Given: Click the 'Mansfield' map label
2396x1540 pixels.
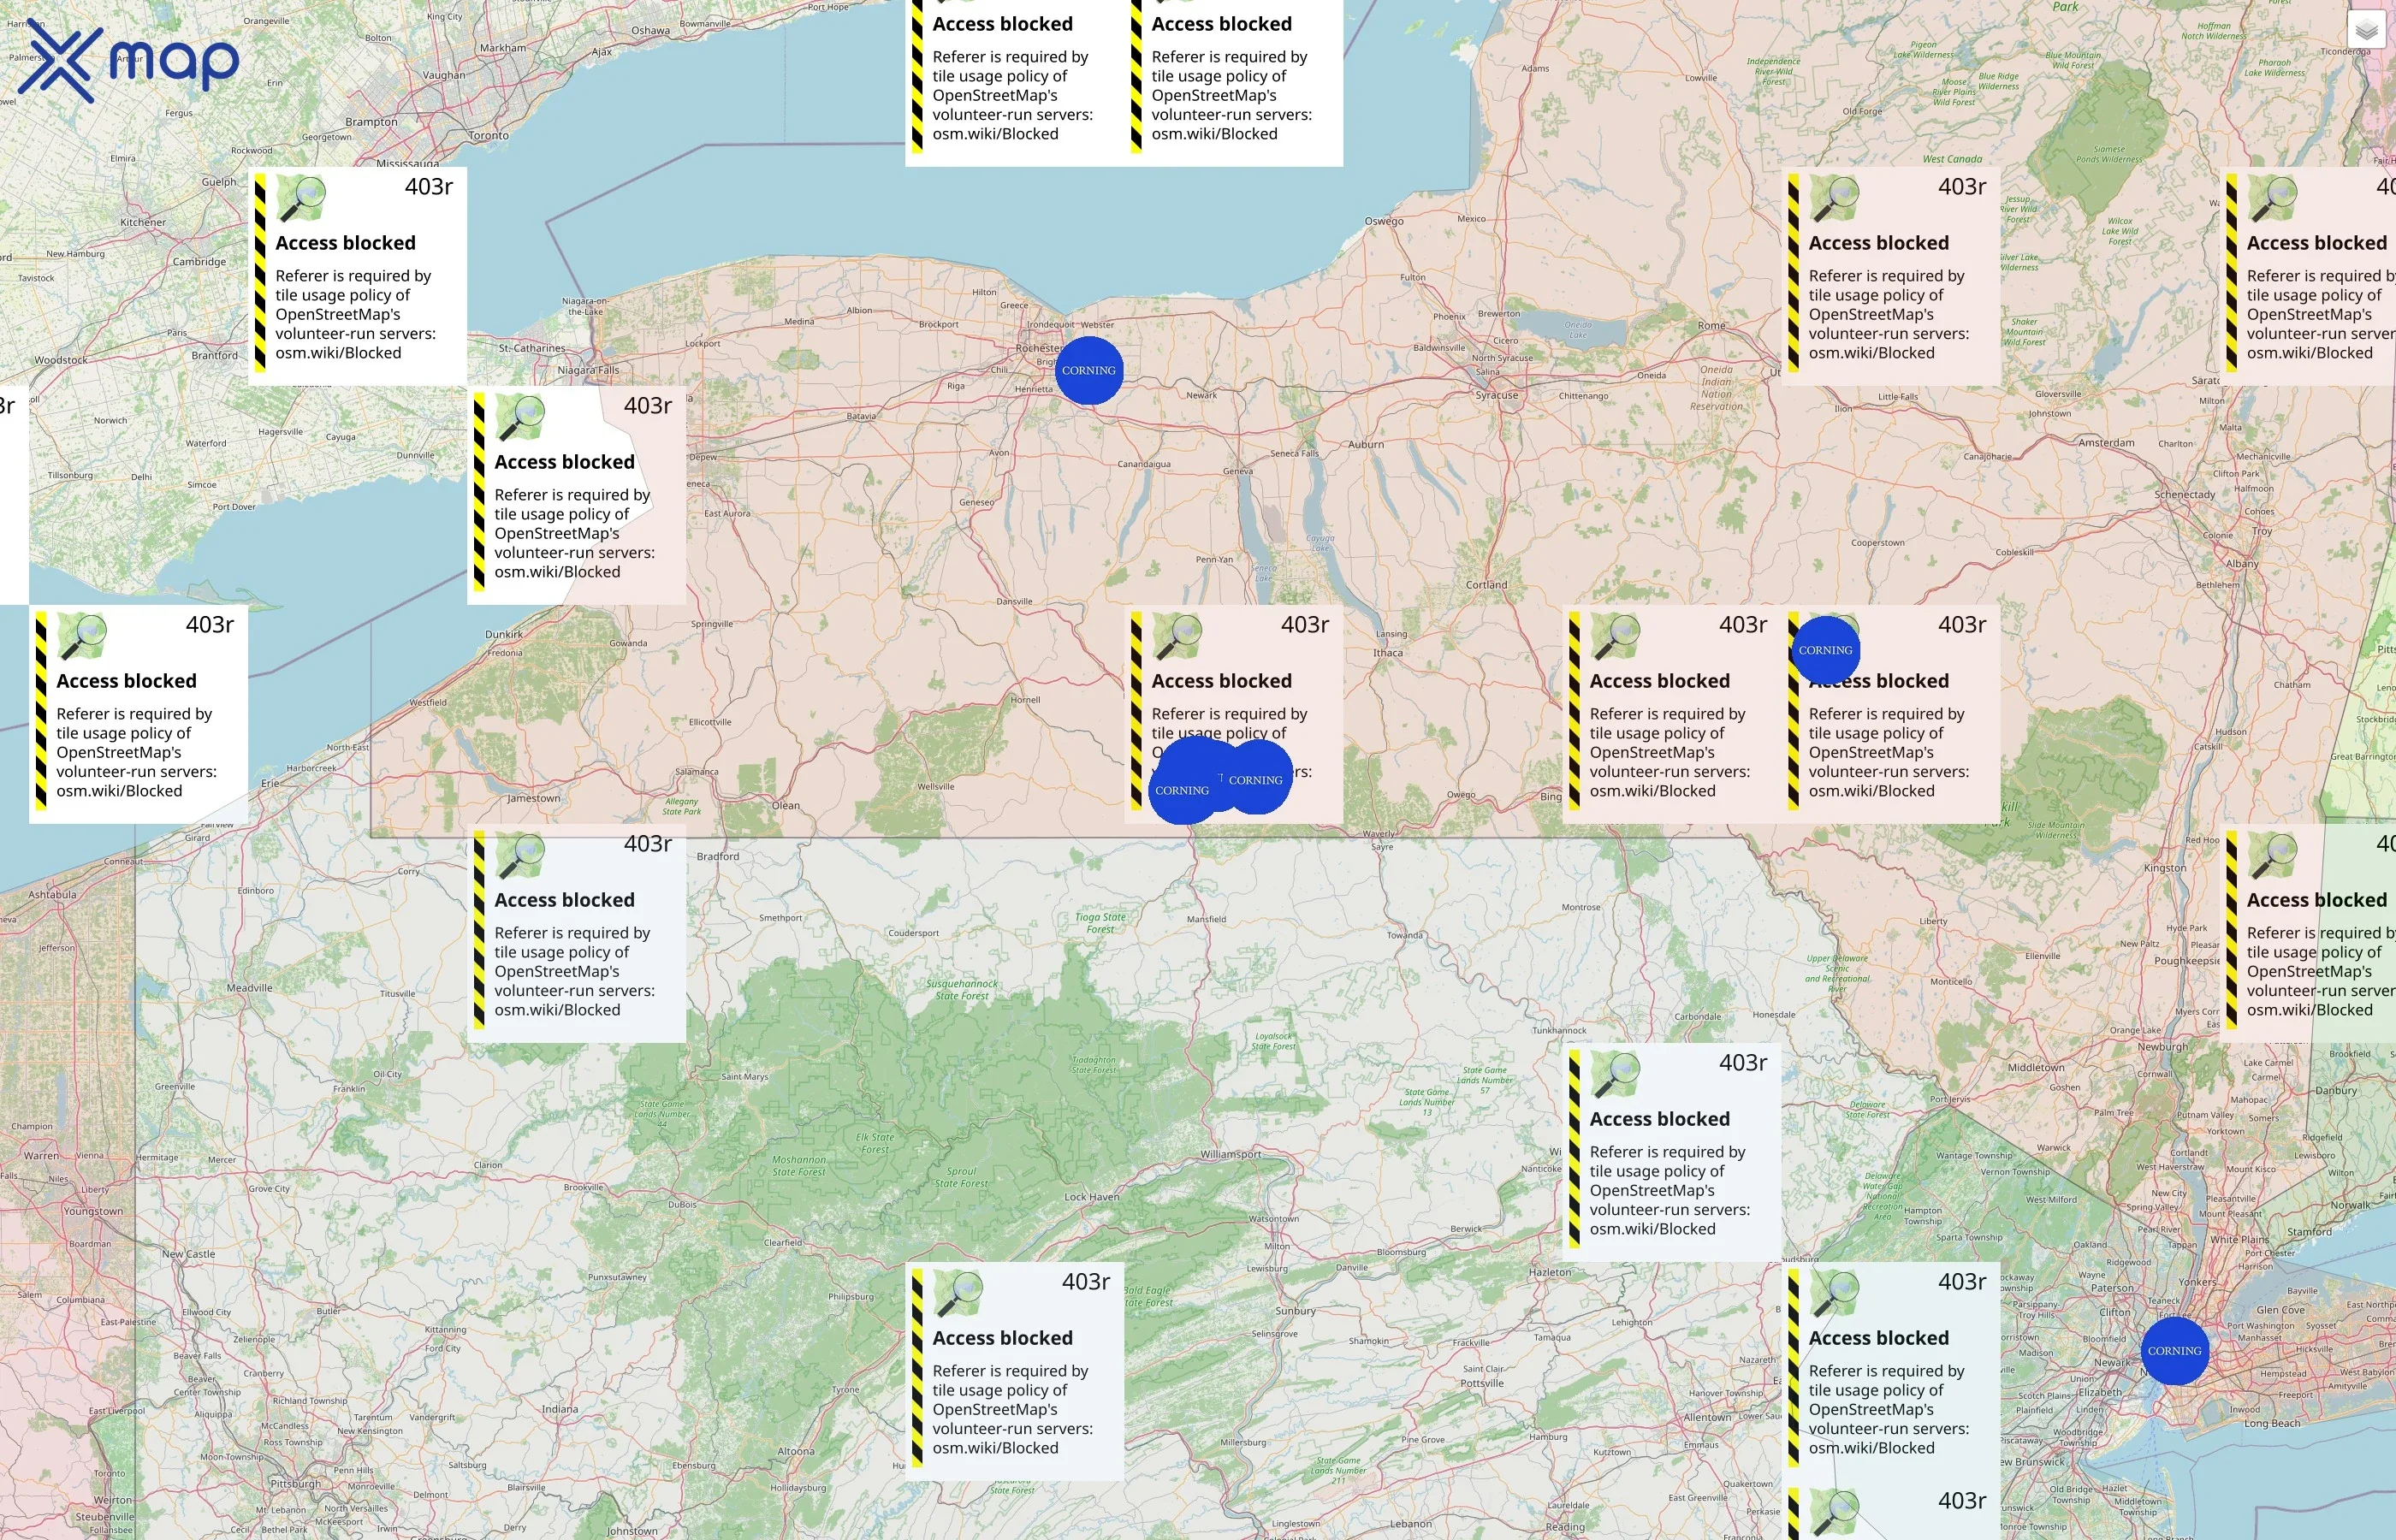Looking at the screenshot, I should [x=1206, y=918].
